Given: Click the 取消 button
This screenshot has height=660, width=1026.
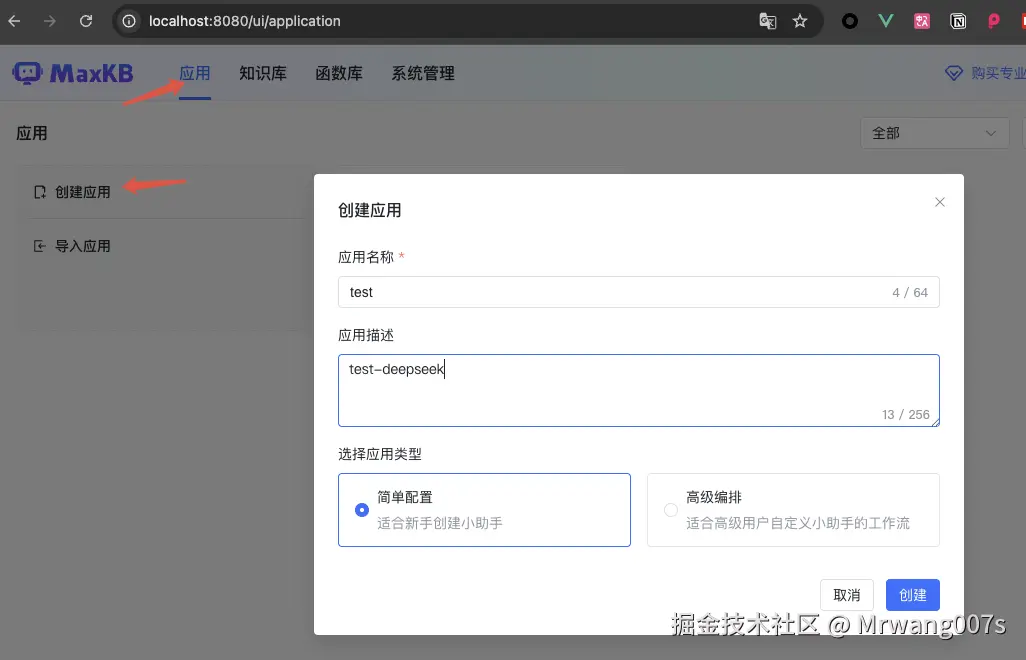Looking at the screenshot, I should coord(847,595).
